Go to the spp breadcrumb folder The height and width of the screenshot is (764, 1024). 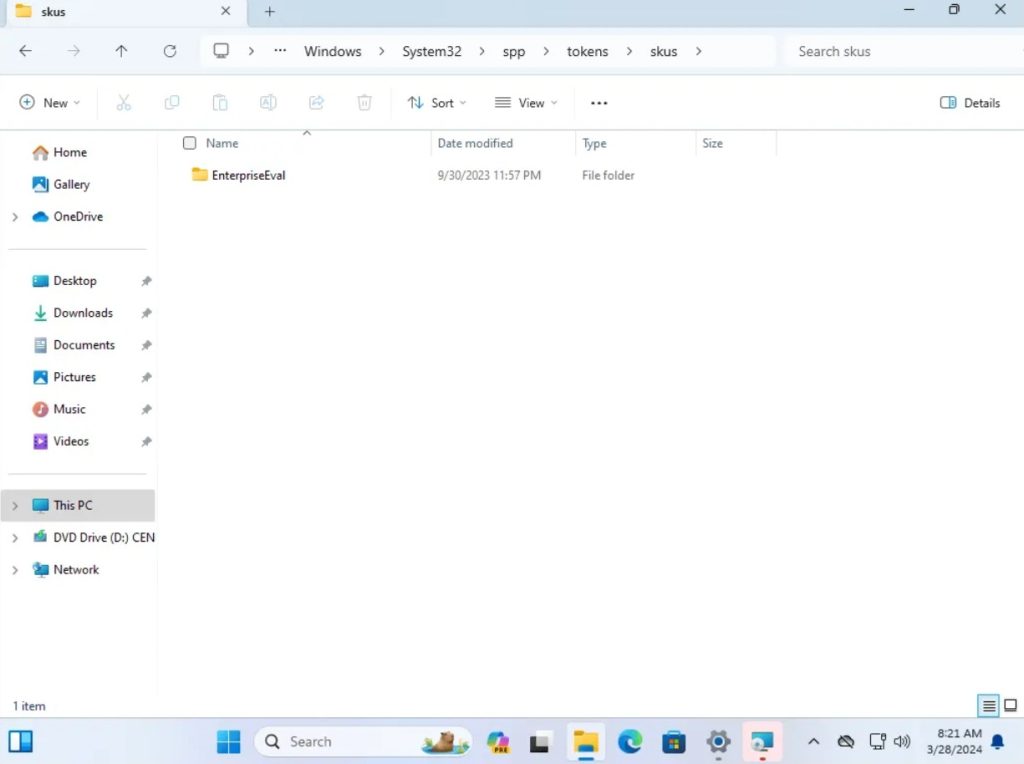tap(514, 52)
